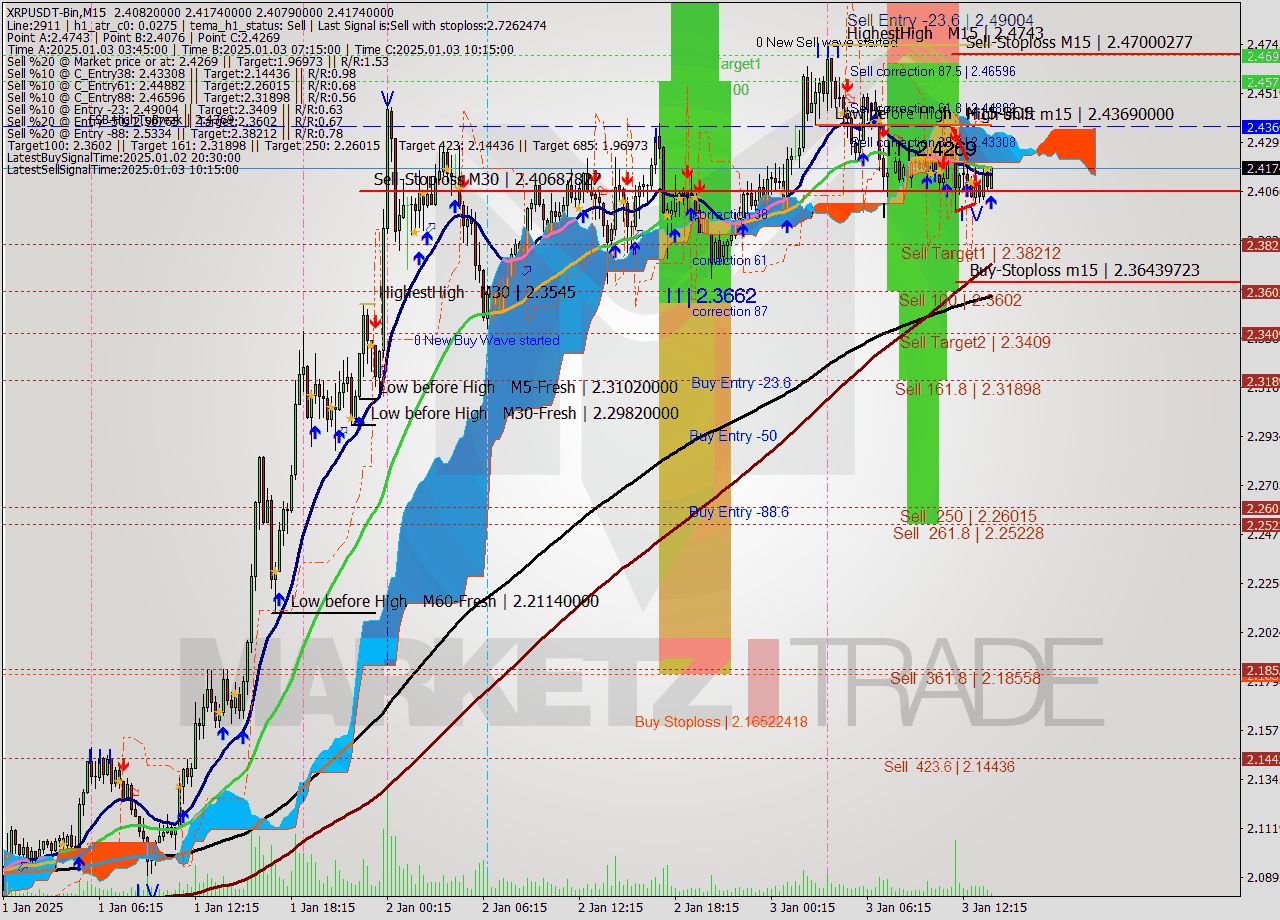Click green 2.469 price tag on axis
Screen dimensions: 1280x920
tap(1260, 56)
